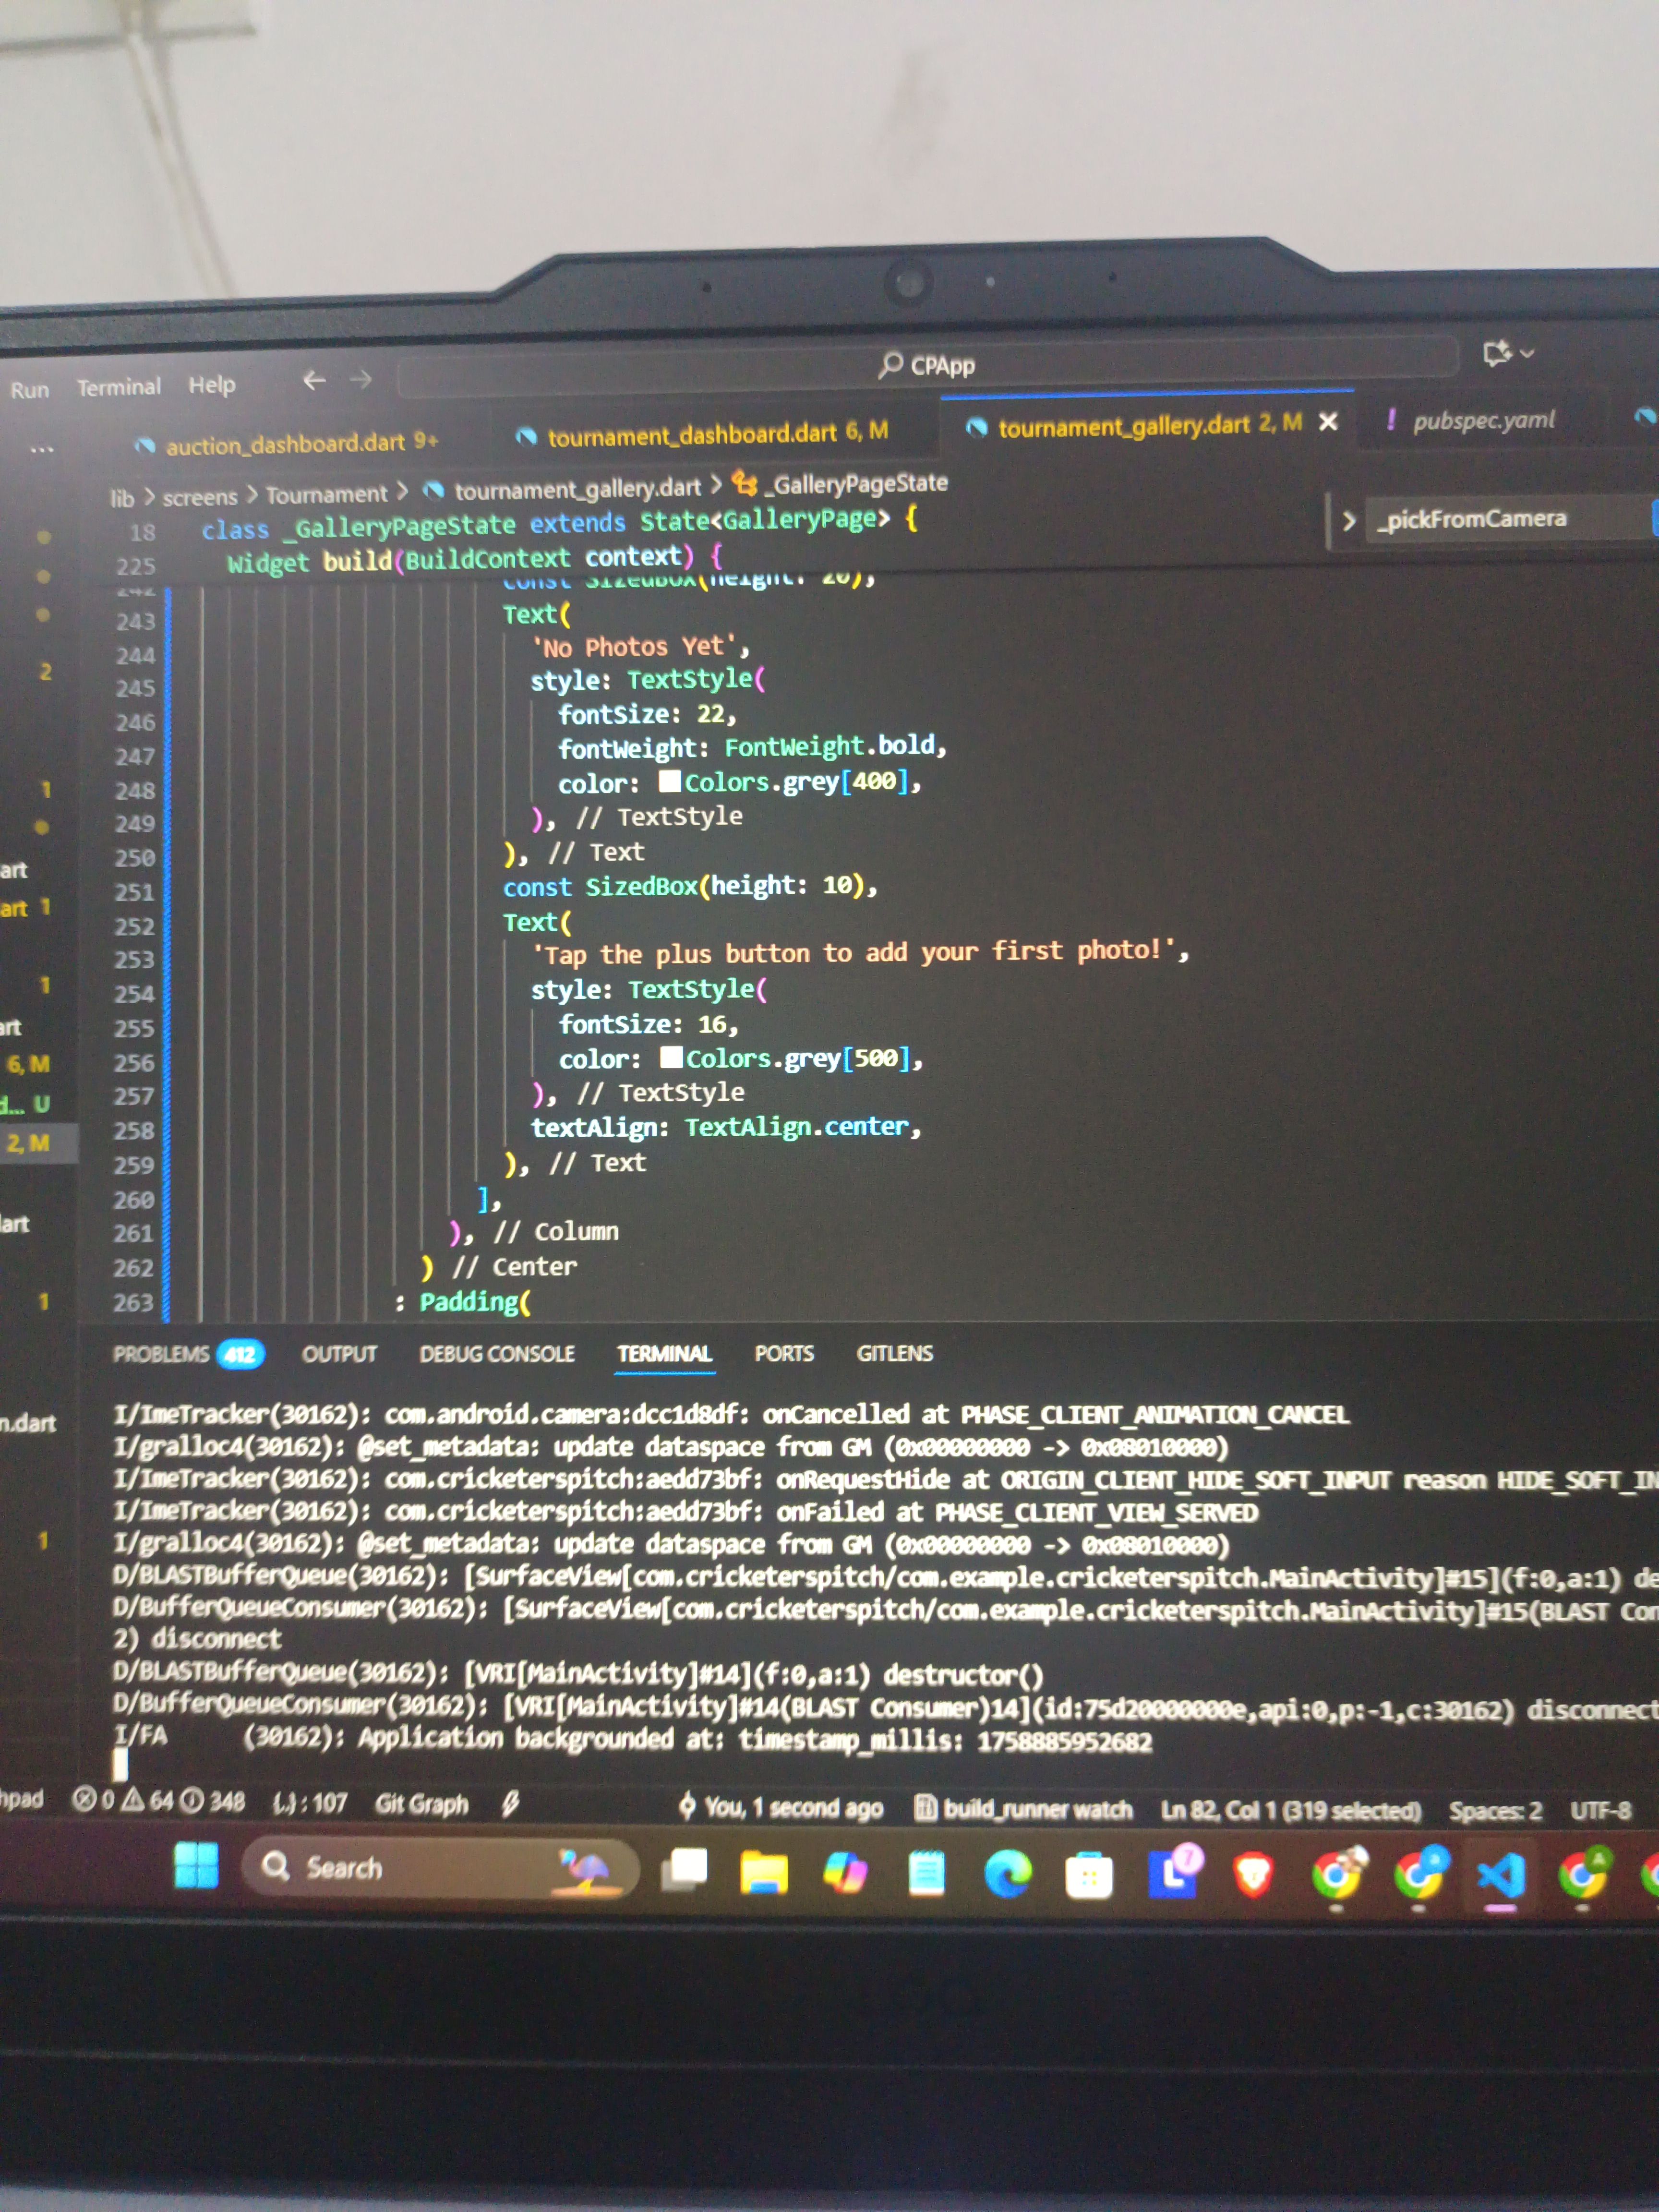The width and height of the screenshot is (1659, 2212).
Task: Close the tournament_gallery.dart tab
Action: 1328,422
